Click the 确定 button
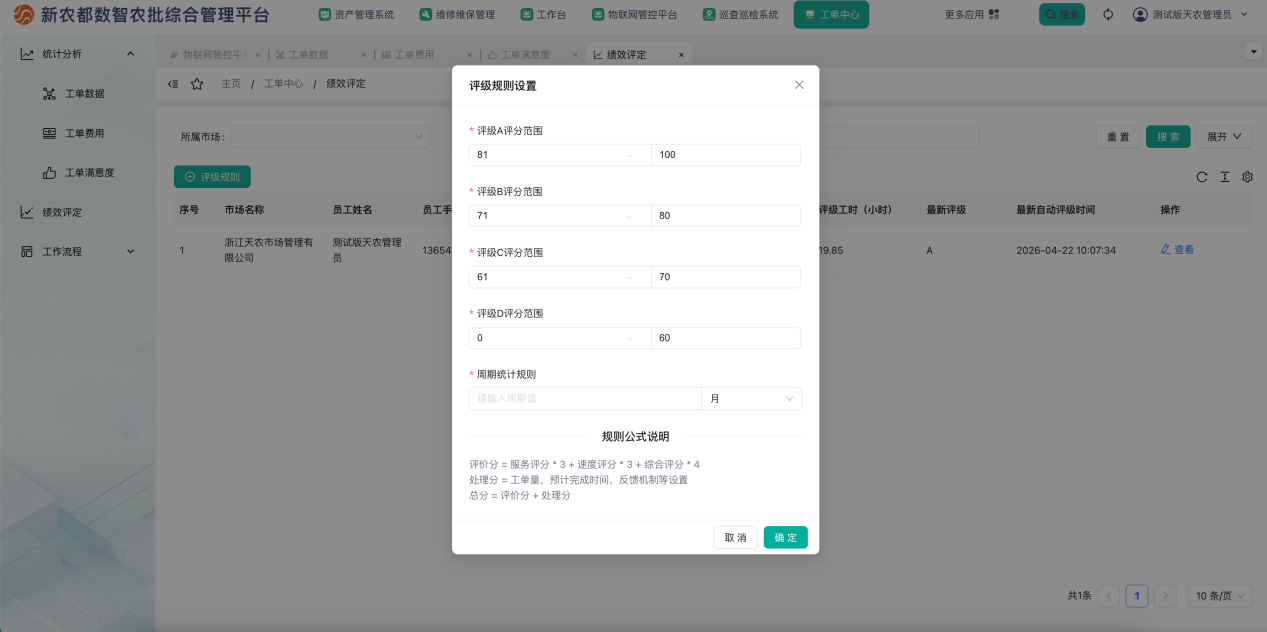 coord(786,538)
